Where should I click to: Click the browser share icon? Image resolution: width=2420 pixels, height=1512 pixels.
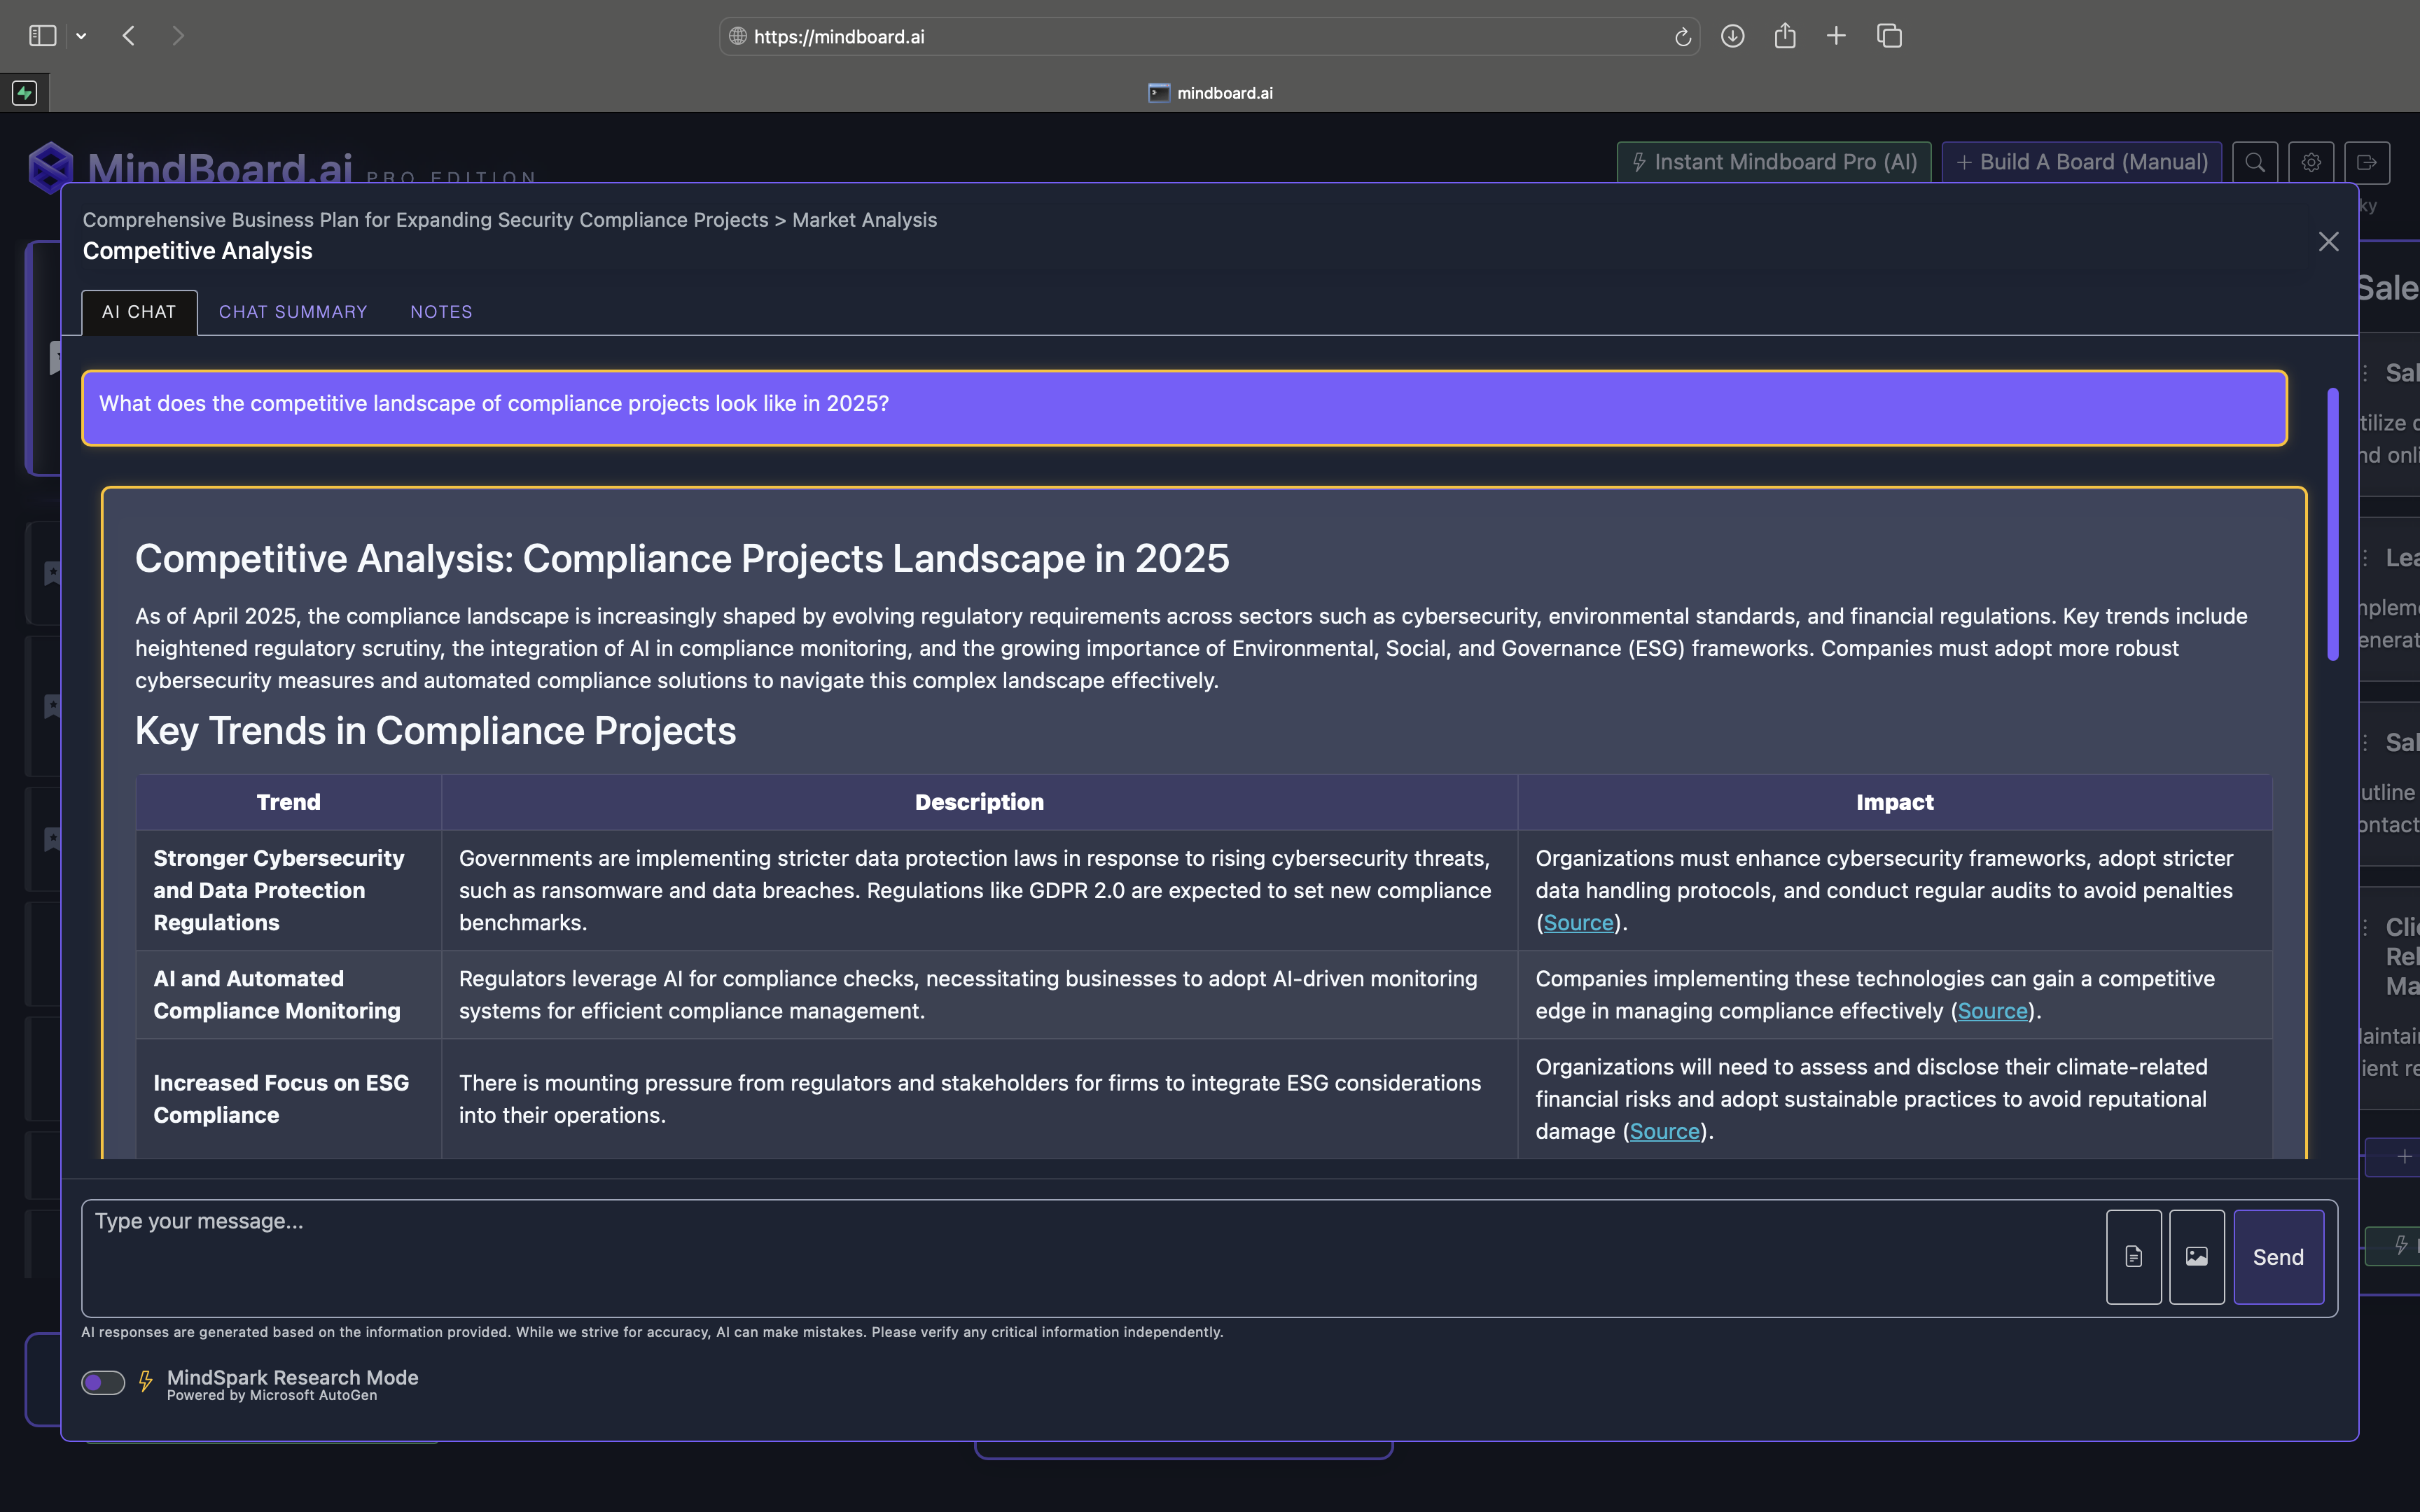[x=1784, y=36]
